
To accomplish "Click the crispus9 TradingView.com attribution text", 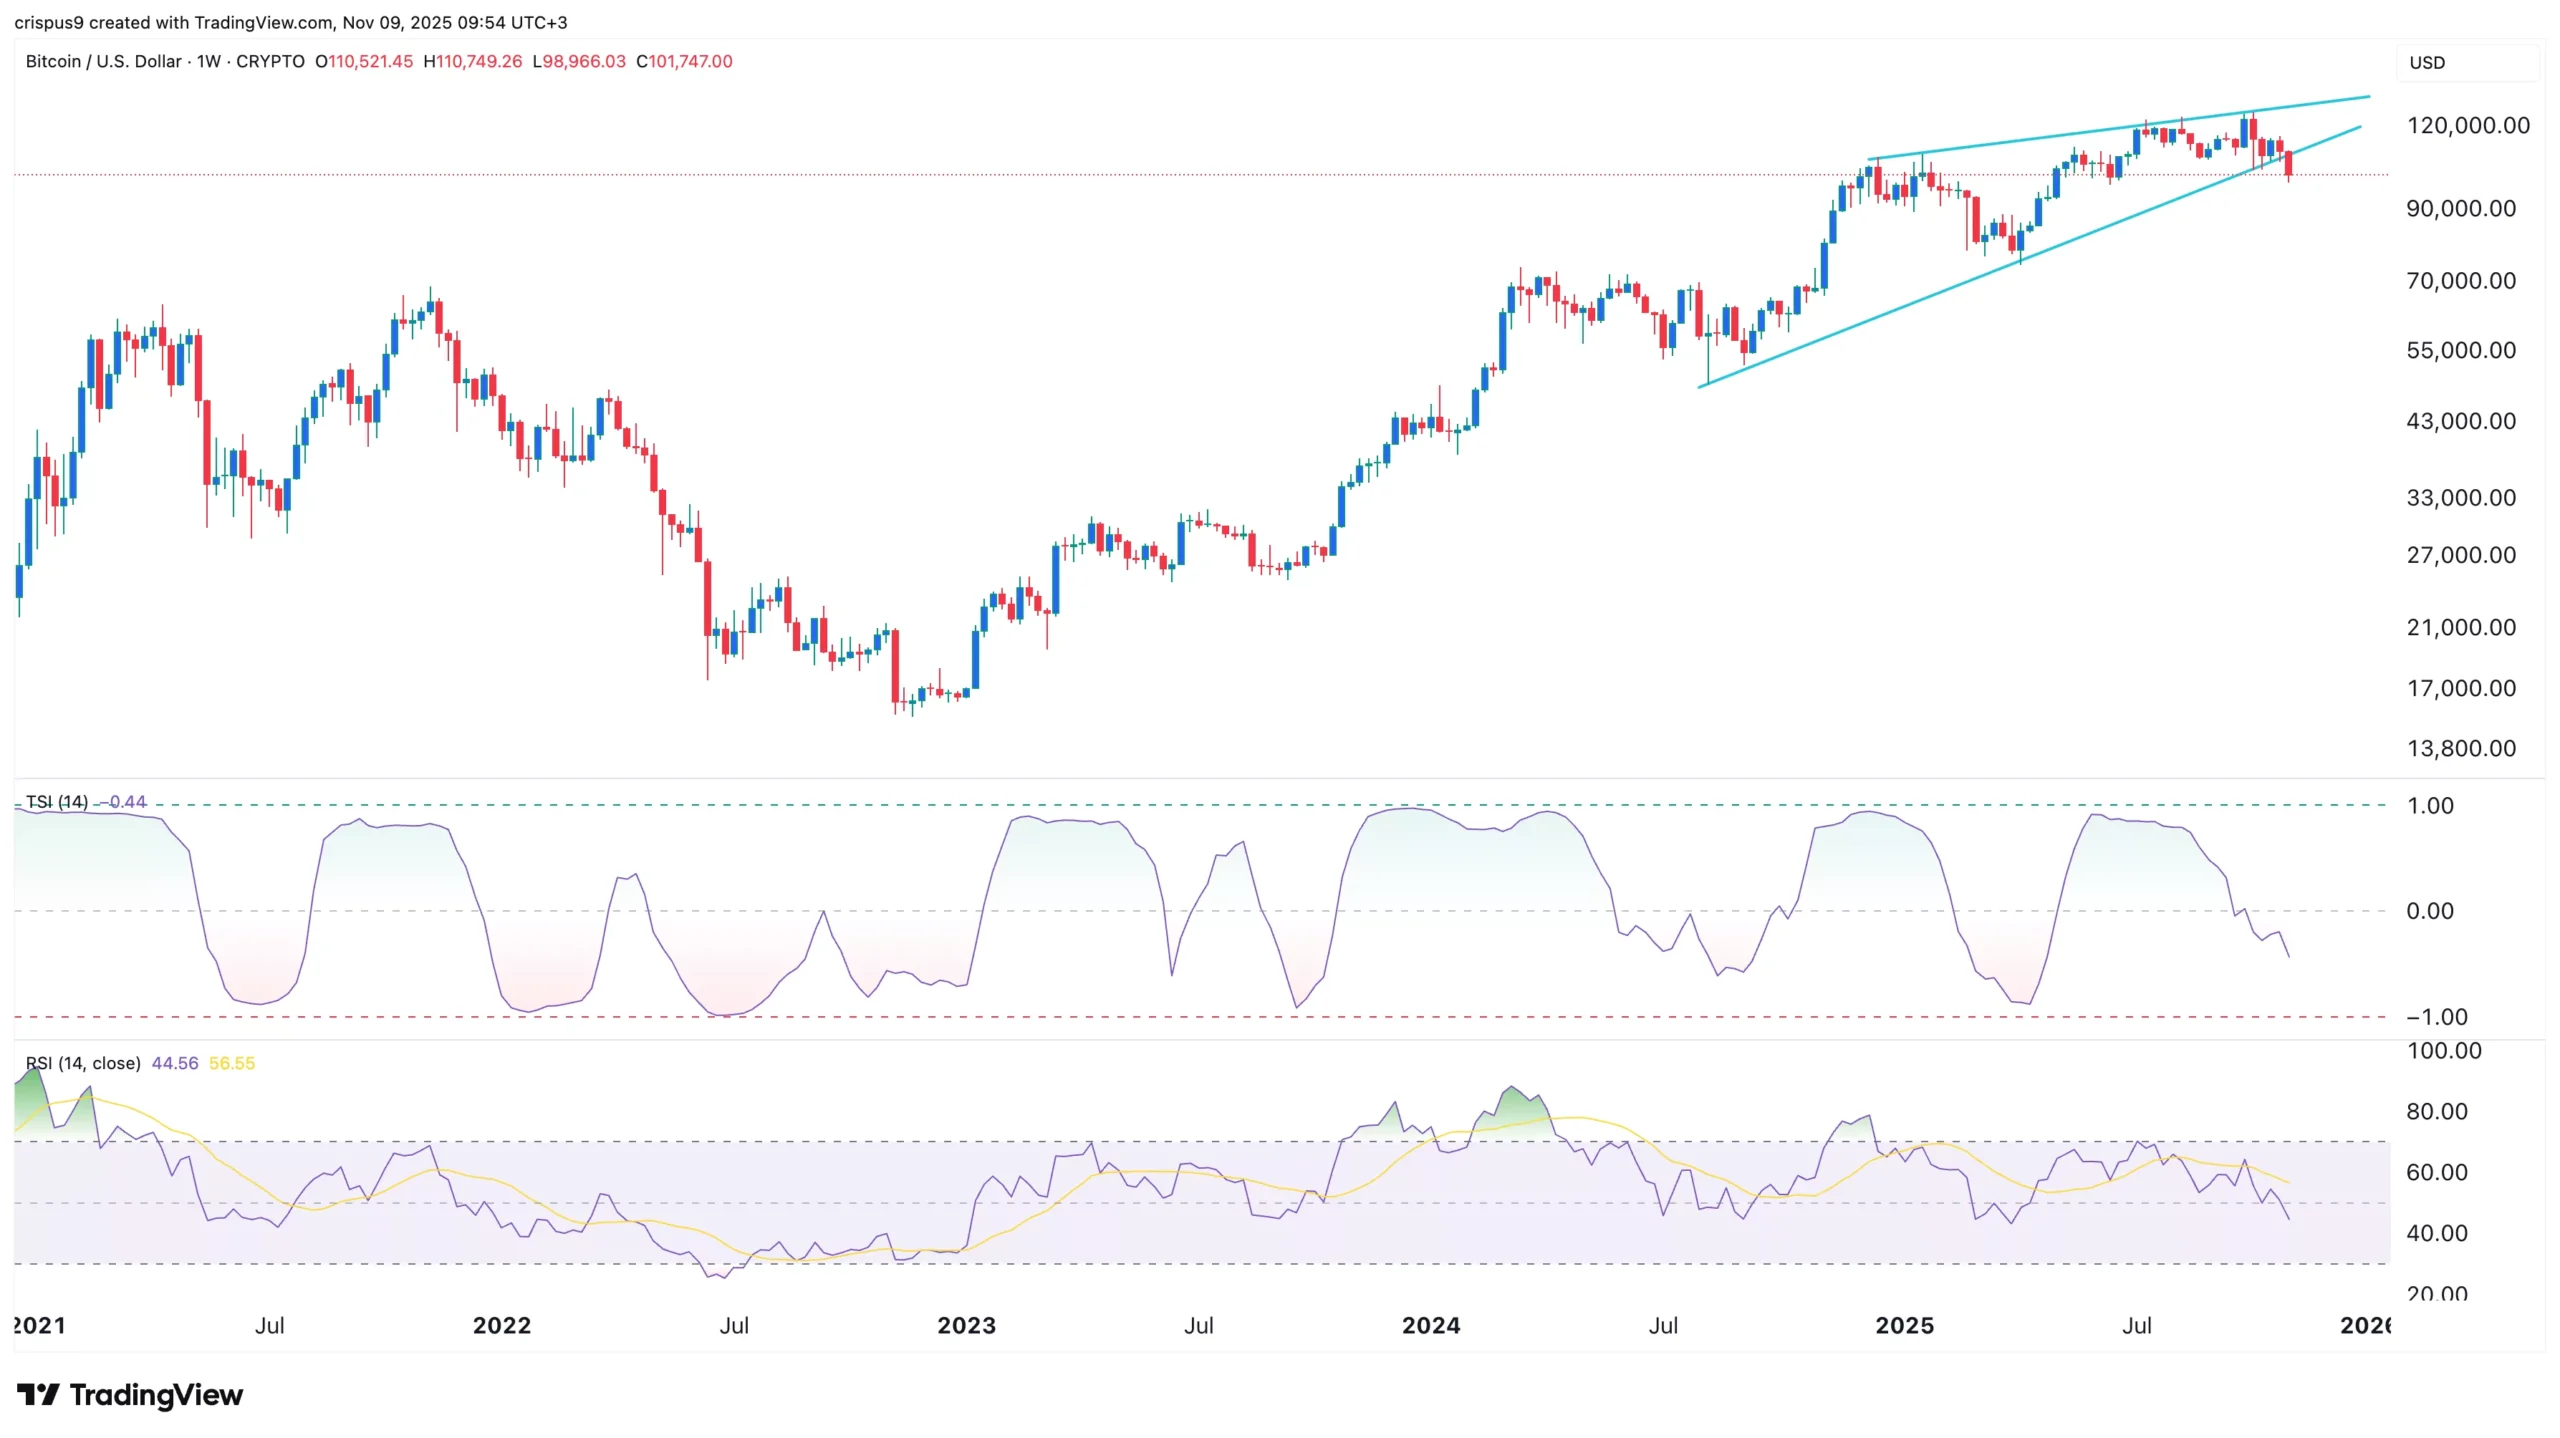I will [x=290, y=22].
